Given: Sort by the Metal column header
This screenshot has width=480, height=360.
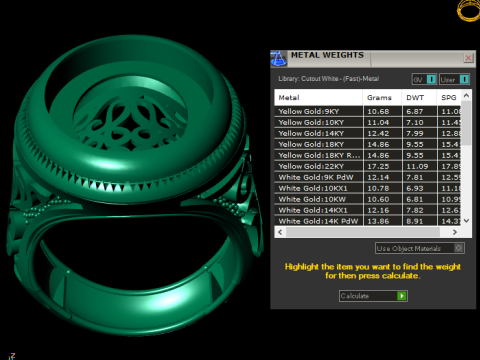Looking at the screenshot, I should pyautogui.click(x=318, y=98).
